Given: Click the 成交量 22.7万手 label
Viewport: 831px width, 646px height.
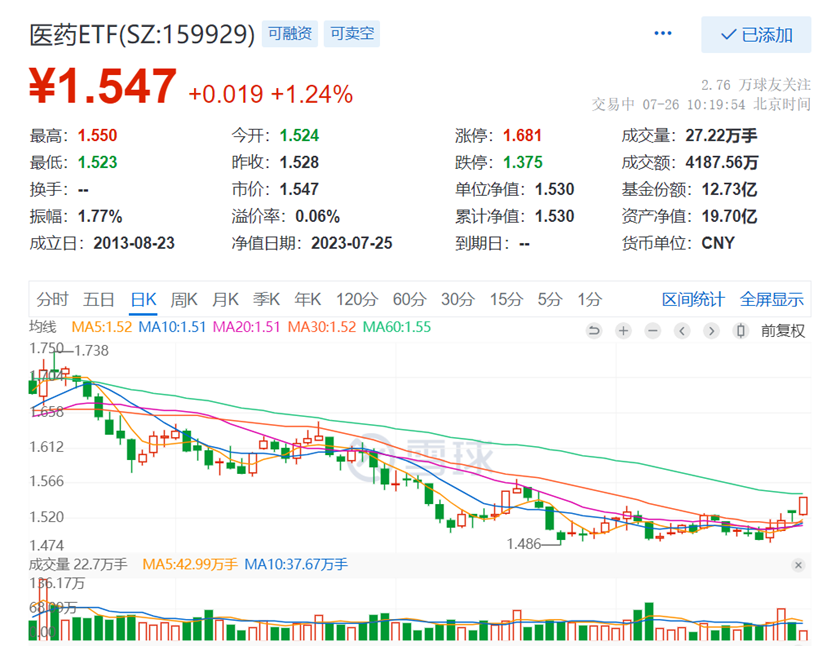Looking at the screenshot, I should [x=78, y=564].
